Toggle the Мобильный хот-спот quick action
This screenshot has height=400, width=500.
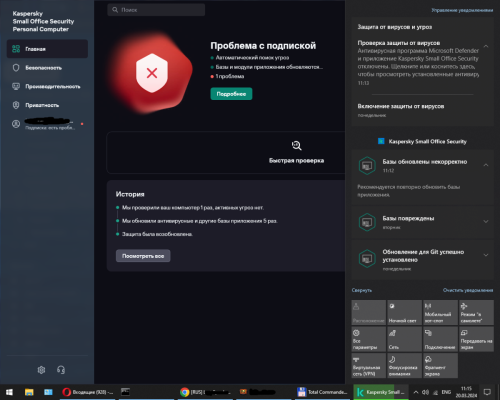440,312
